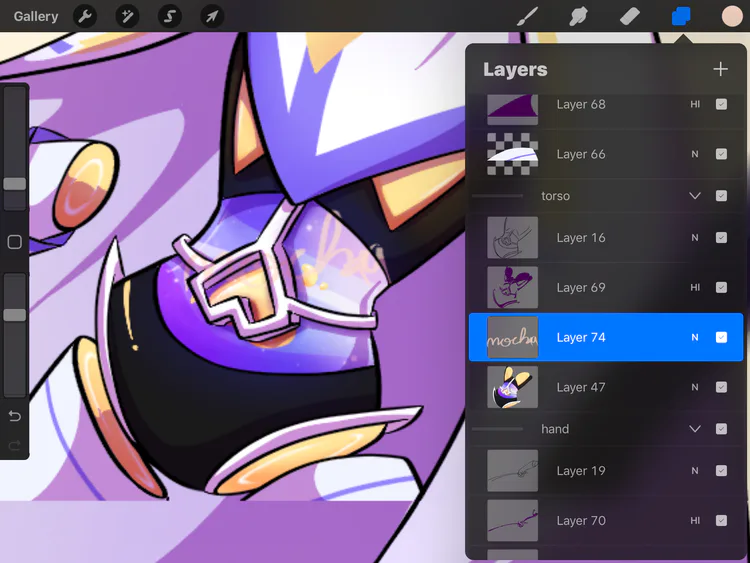
Task: Collapse the hand group chevron
Action: [695, 429]
